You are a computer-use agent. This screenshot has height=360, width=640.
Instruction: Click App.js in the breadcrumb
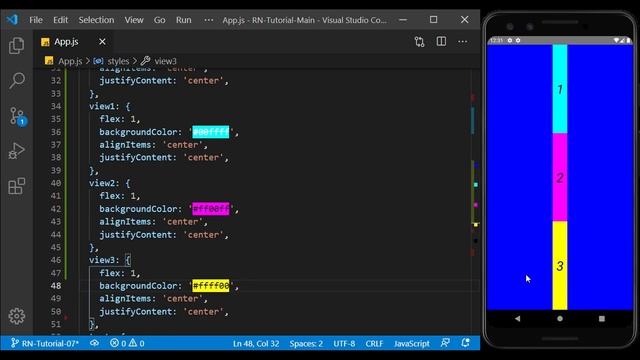[x=70, y=61]
